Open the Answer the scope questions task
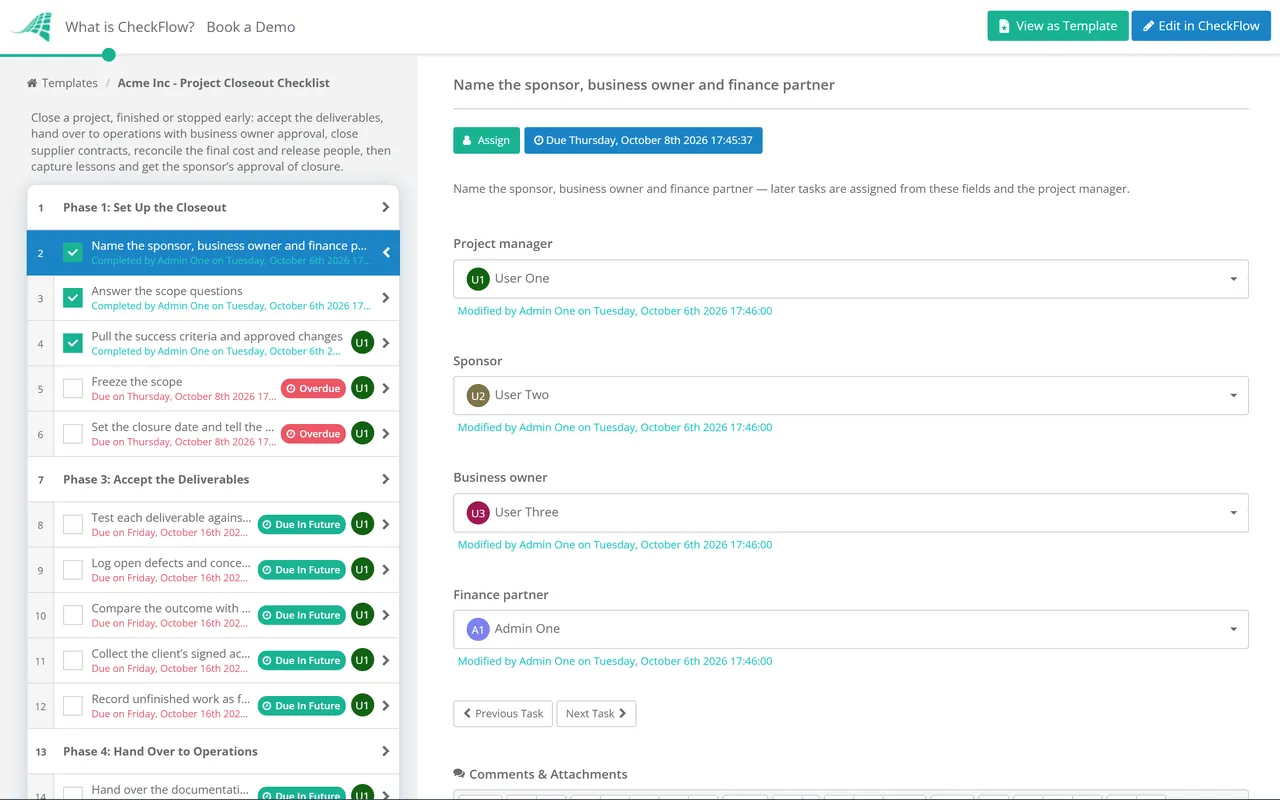Screen dimensions: 1280x800 click(213, 298)
